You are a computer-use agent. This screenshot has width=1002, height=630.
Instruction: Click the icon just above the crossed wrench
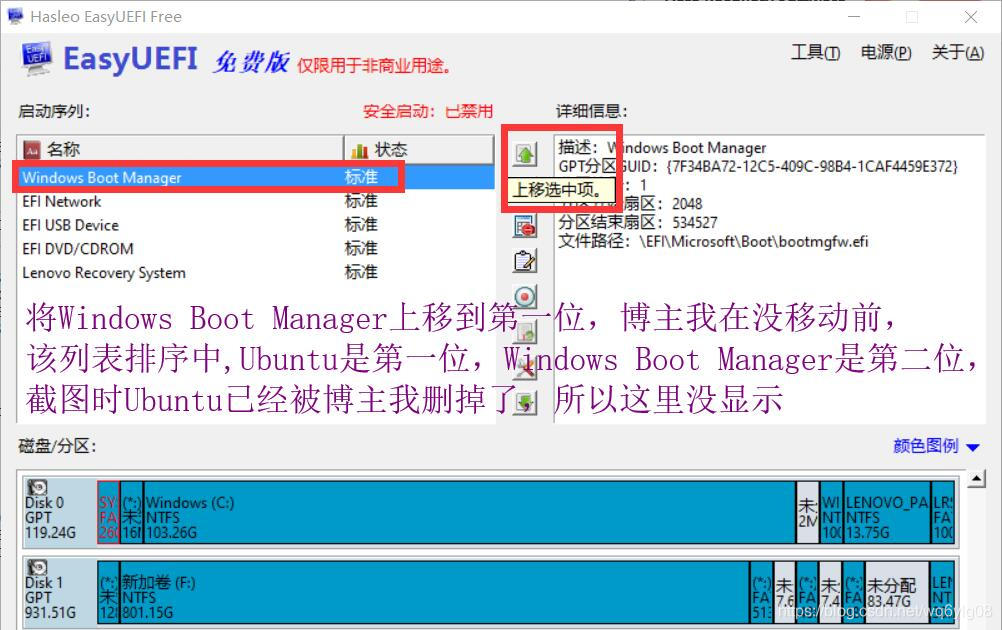pos(525,332)
